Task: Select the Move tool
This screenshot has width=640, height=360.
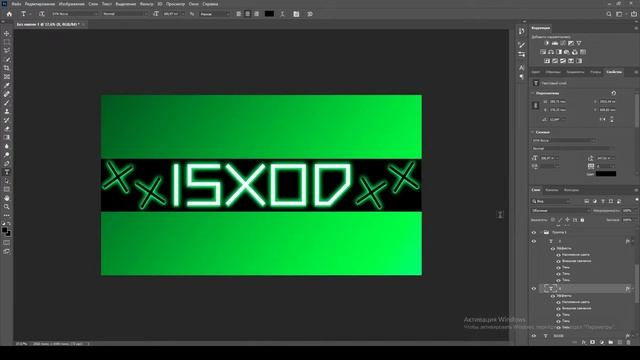Action: pos(7,33)
